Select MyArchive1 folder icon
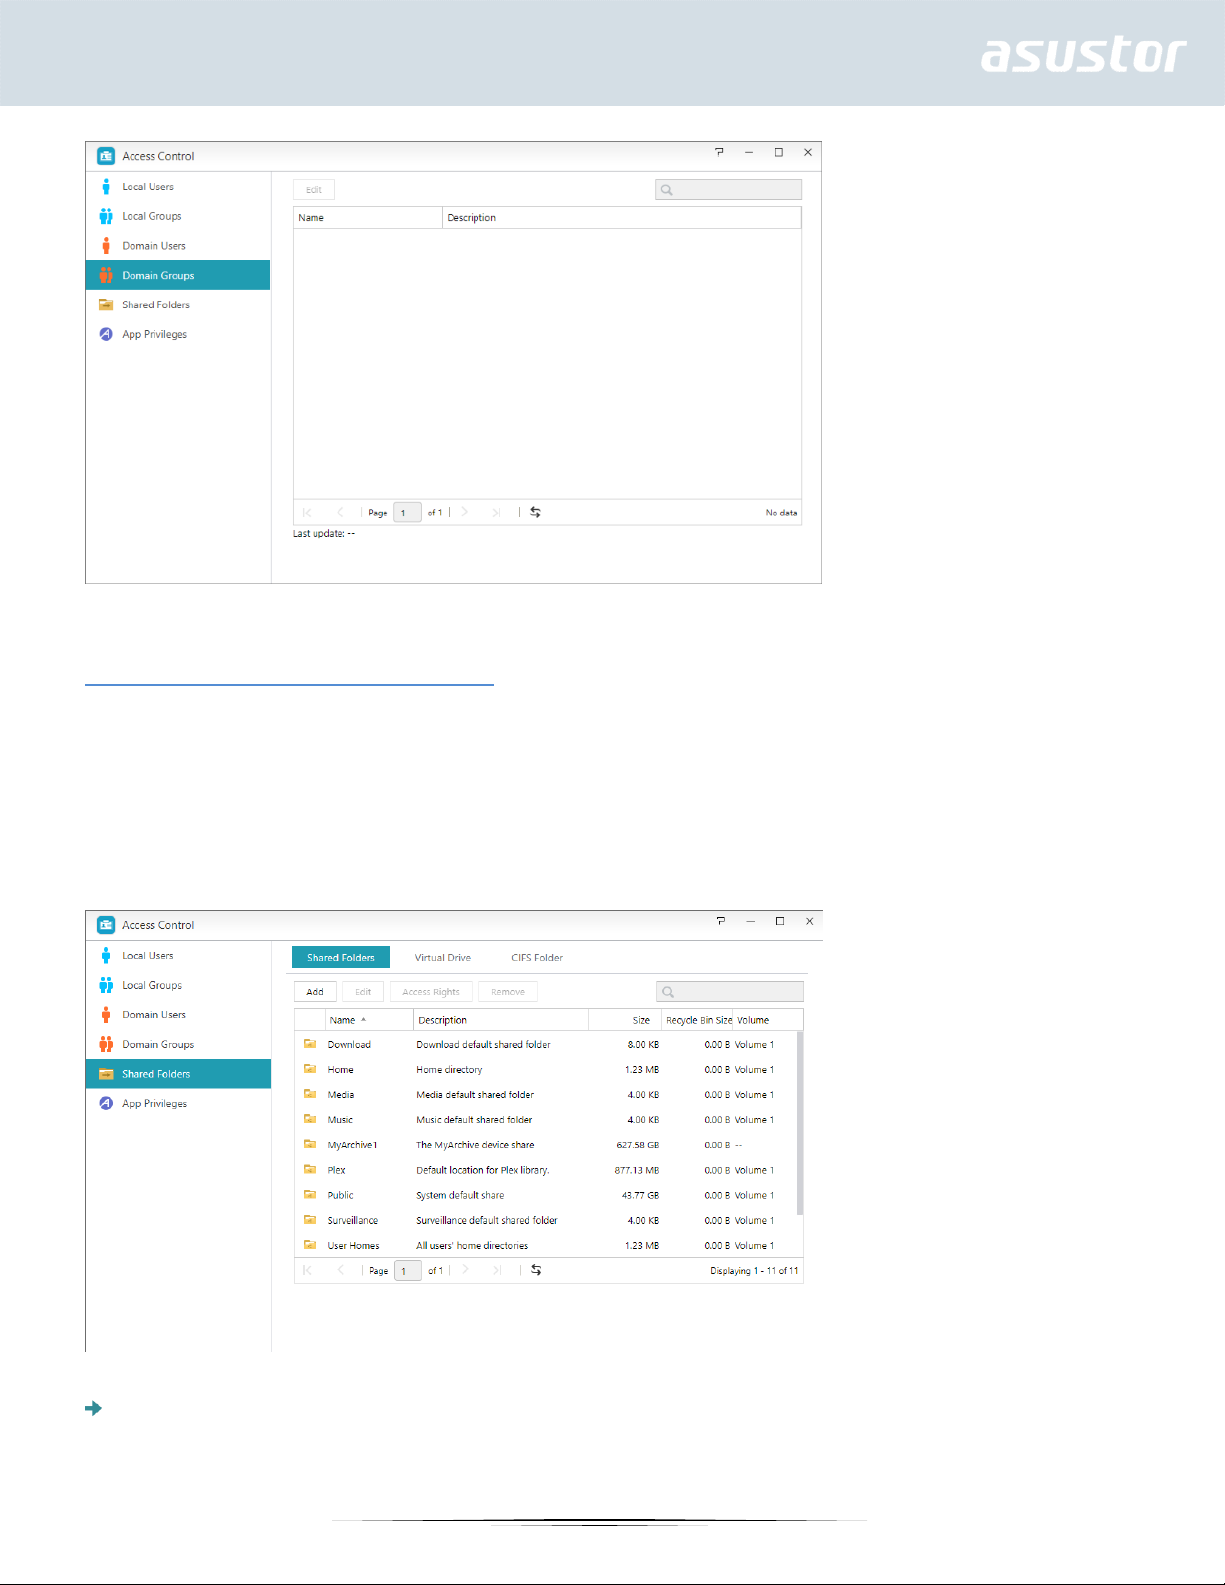Image resolution: width=1225 pixels, height=1585 pixels. [310, 1144]
